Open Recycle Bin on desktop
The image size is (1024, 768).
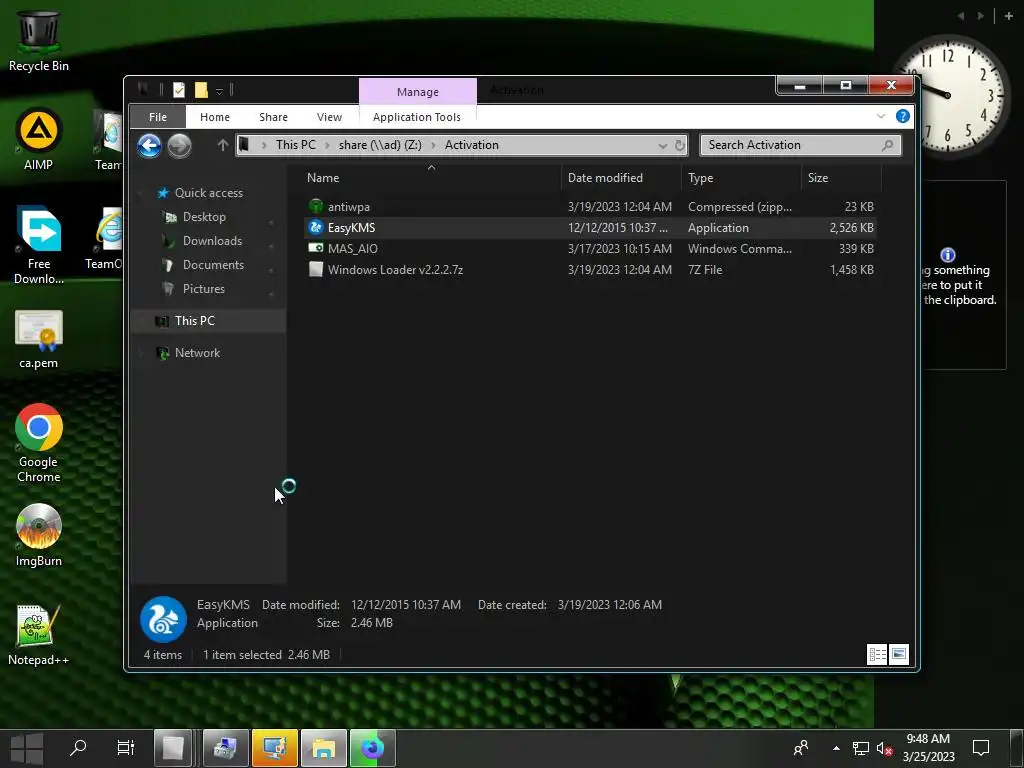(39, 39)
